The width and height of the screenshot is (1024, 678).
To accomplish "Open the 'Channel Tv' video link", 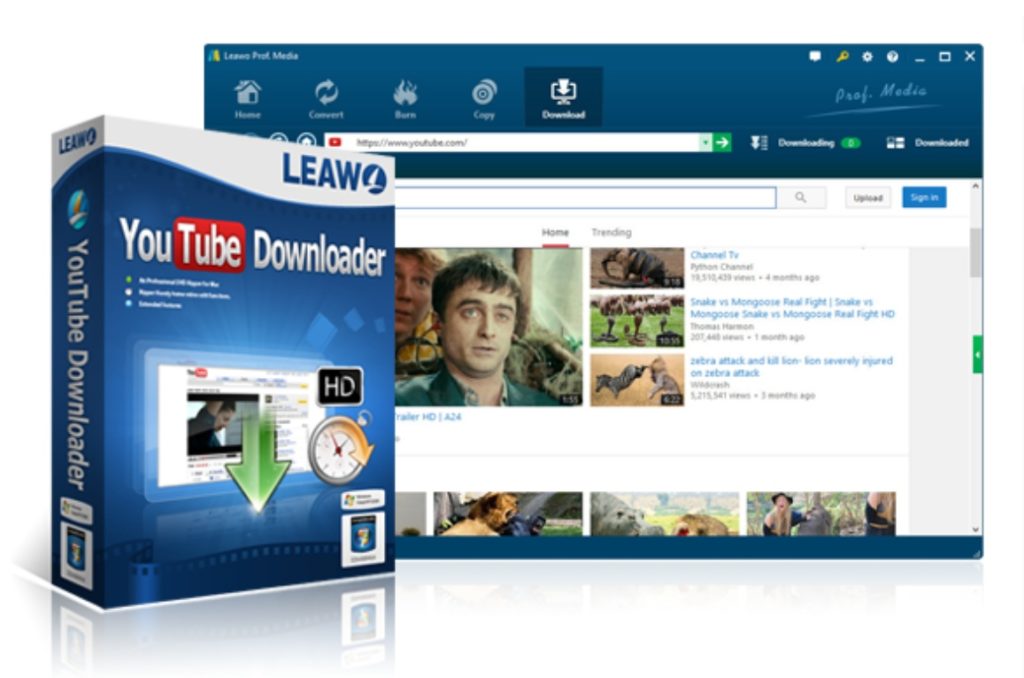I will (714, 255).
